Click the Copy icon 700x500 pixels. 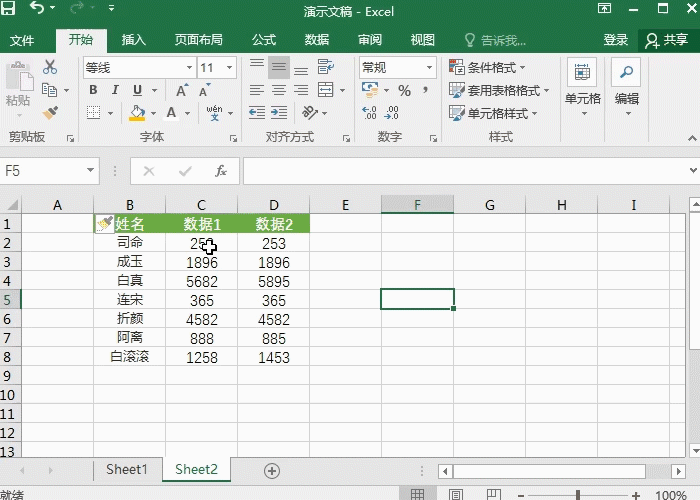pyautogui.click(x=49, y=90)
